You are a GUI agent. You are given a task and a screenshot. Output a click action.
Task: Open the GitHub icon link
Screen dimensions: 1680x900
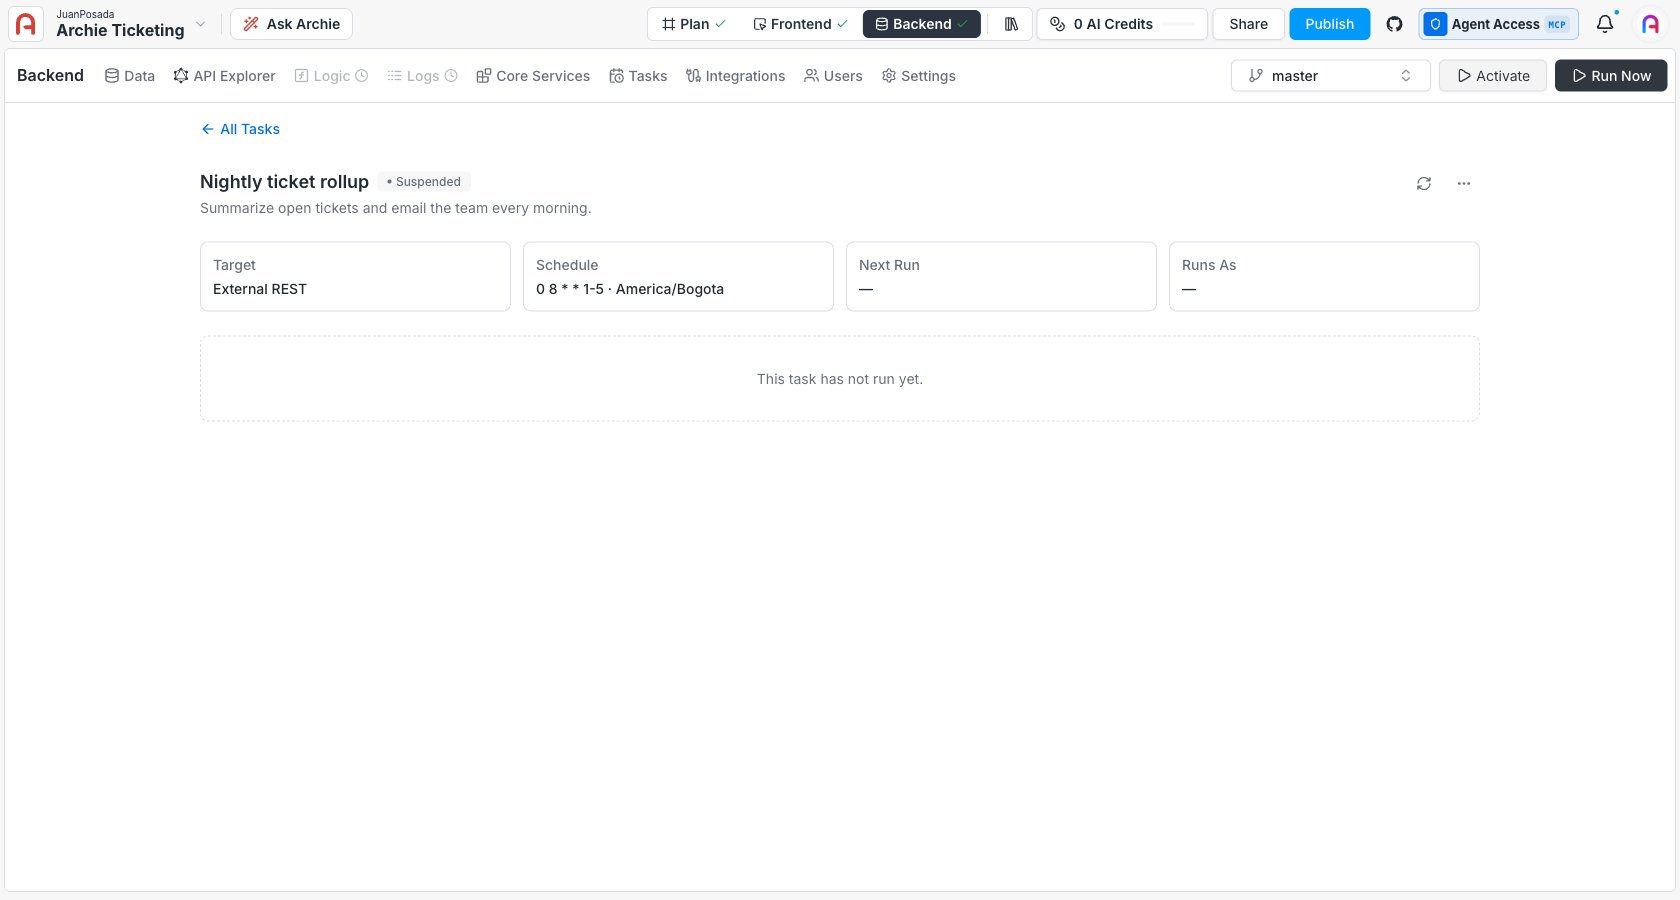coord(1394,24)
